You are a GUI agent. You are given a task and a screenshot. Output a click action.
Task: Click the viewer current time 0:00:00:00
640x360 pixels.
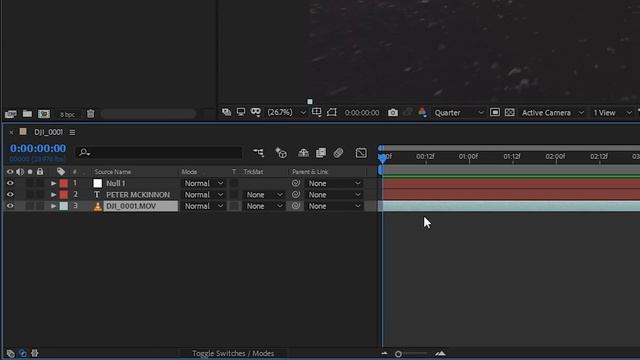point(362,113)
